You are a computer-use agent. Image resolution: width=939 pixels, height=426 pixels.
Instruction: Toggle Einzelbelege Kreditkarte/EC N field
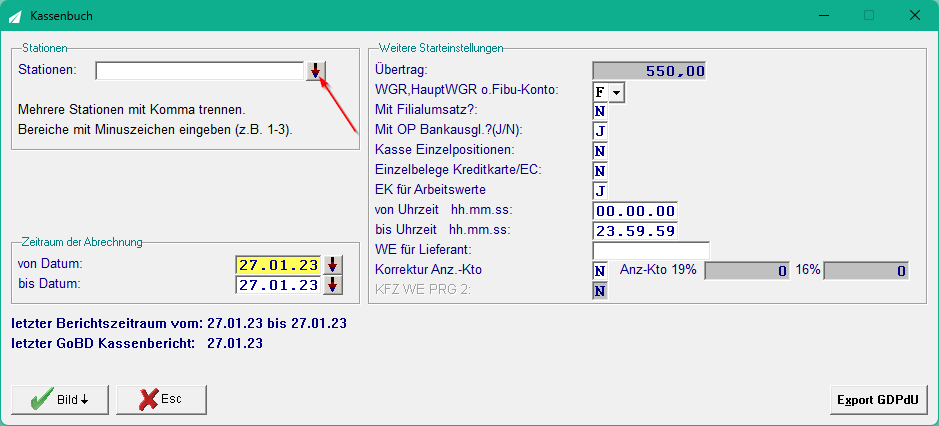pyautogui.click(x=599, y=171)
